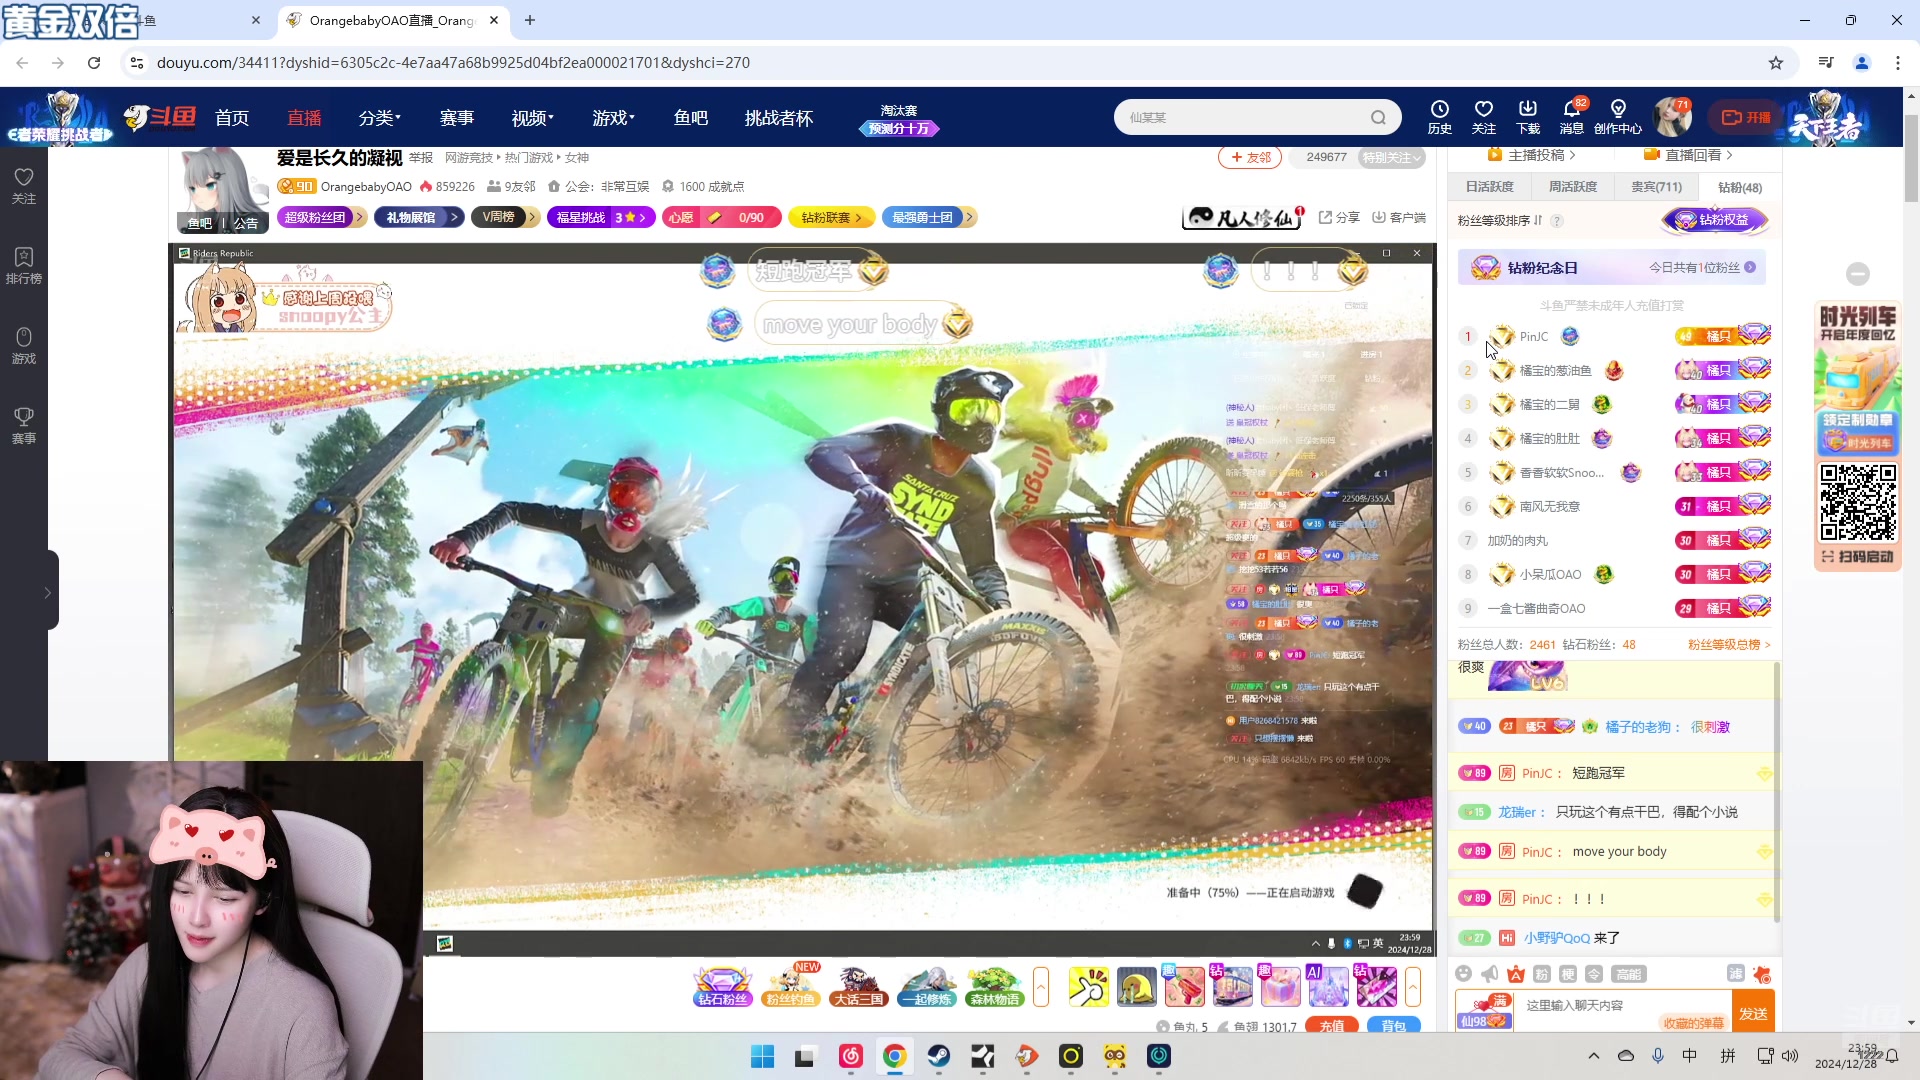
Task: Switch to 贵宾(711) tab
Action: coord(1657,187)
